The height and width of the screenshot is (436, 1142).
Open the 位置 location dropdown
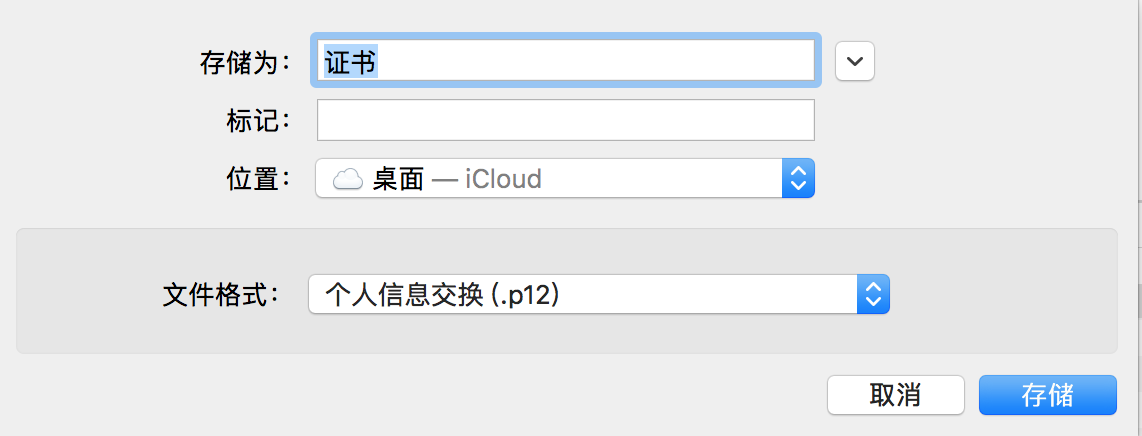pos(564,178)
